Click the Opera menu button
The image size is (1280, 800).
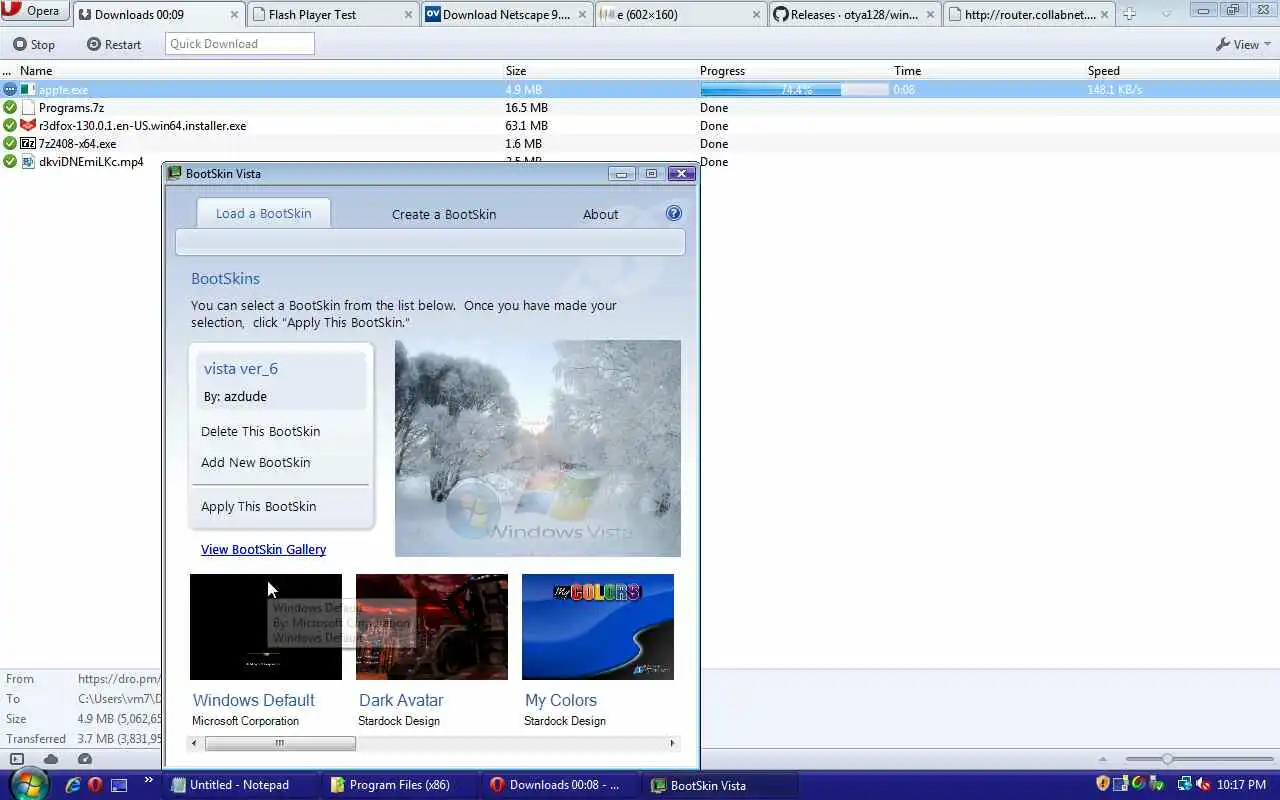click(35, 11)
